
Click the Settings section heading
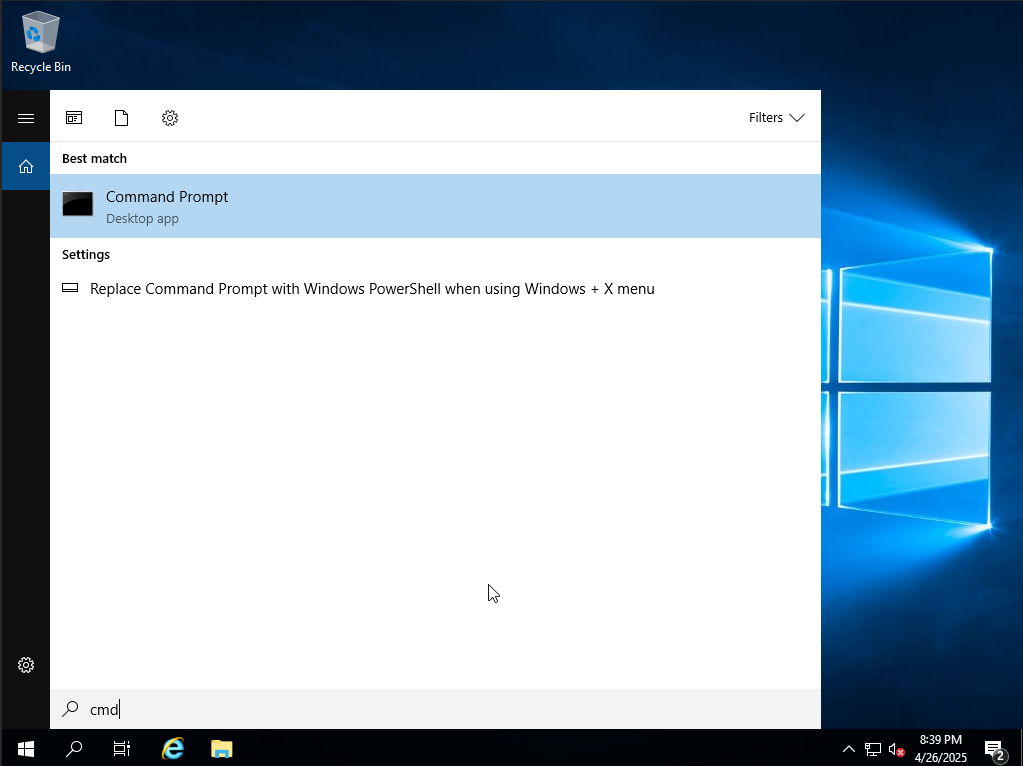pyautogui.click(x=86, y=254)
